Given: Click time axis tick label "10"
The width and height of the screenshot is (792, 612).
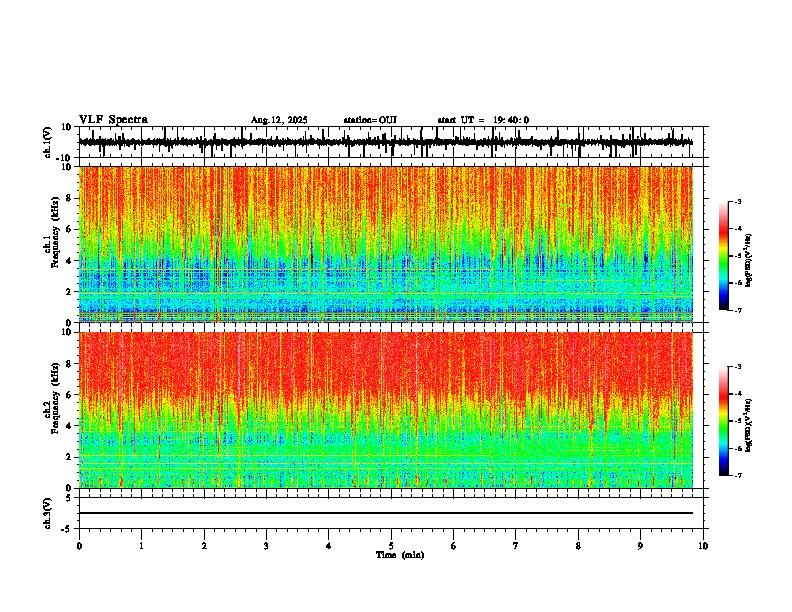Looking at the screenshot, I should pos(703,546).
